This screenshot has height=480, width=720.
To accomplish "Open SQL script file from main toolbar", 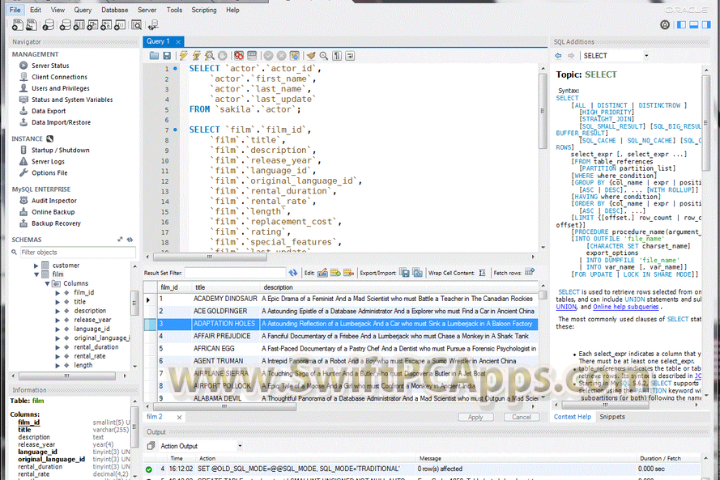I will (32, 25).
